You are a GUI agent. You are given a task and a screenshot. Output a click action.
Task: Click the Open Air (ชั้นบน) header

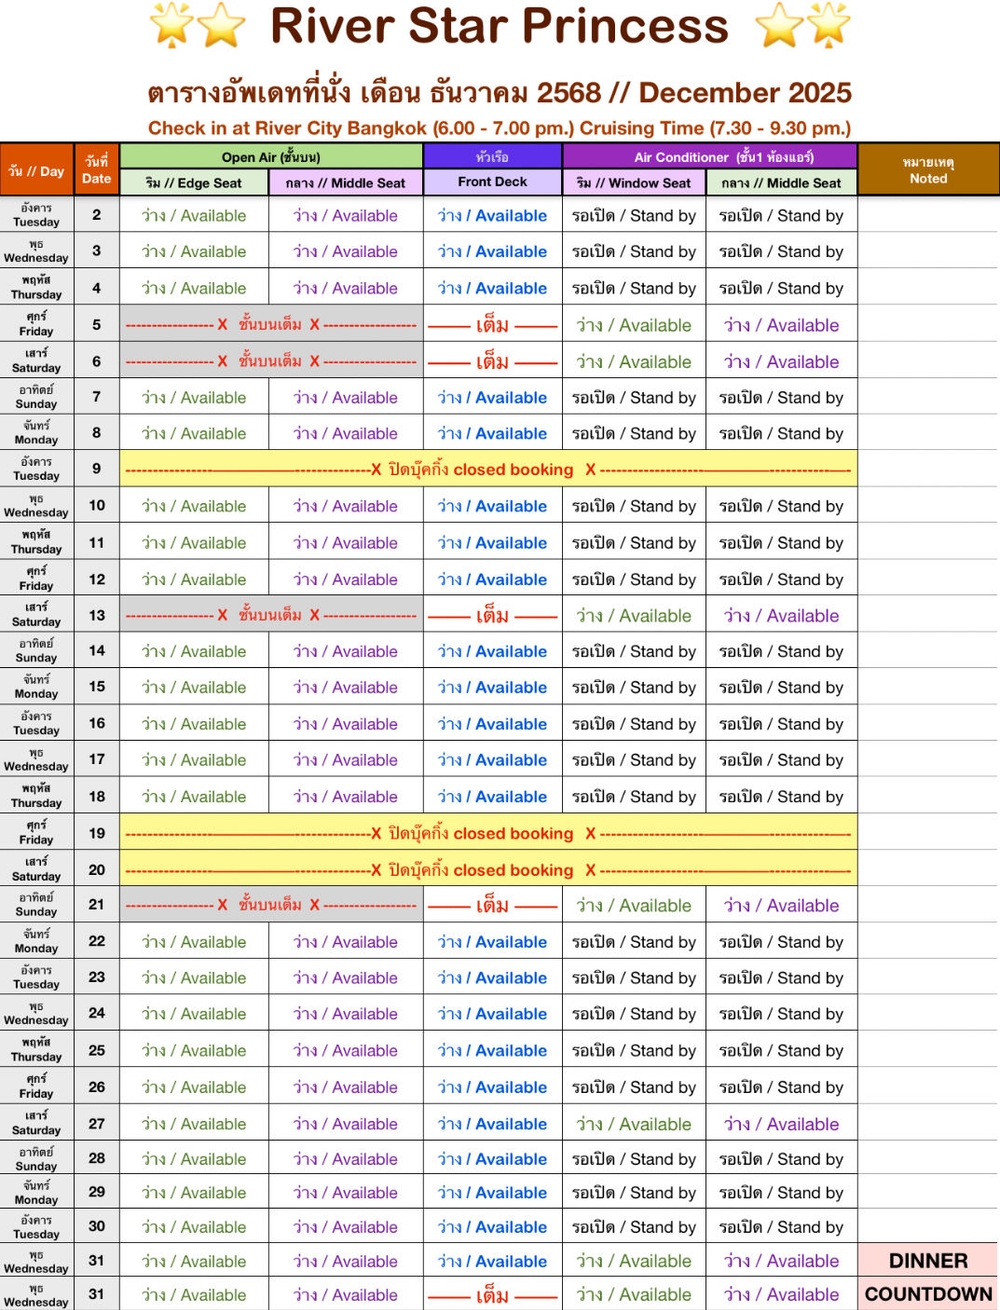point(271,157)
